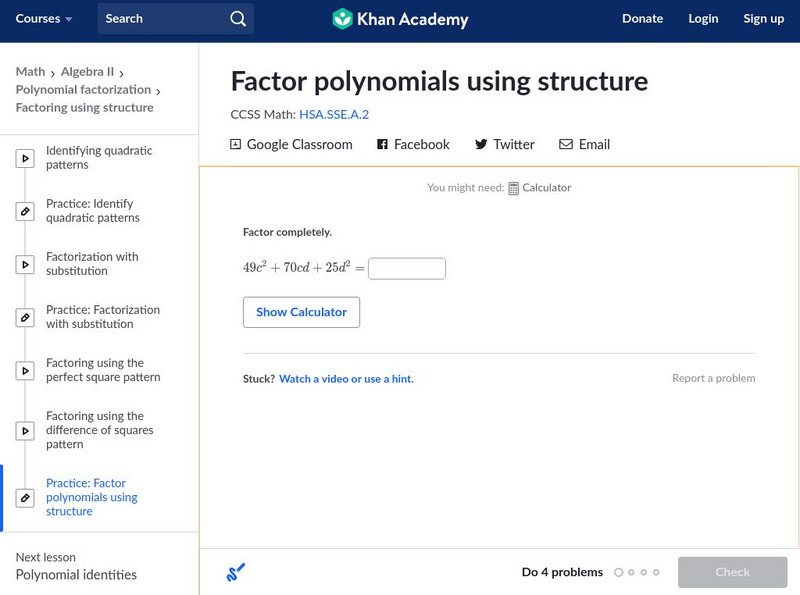Click the Facebook share icon

click(382, 145)
